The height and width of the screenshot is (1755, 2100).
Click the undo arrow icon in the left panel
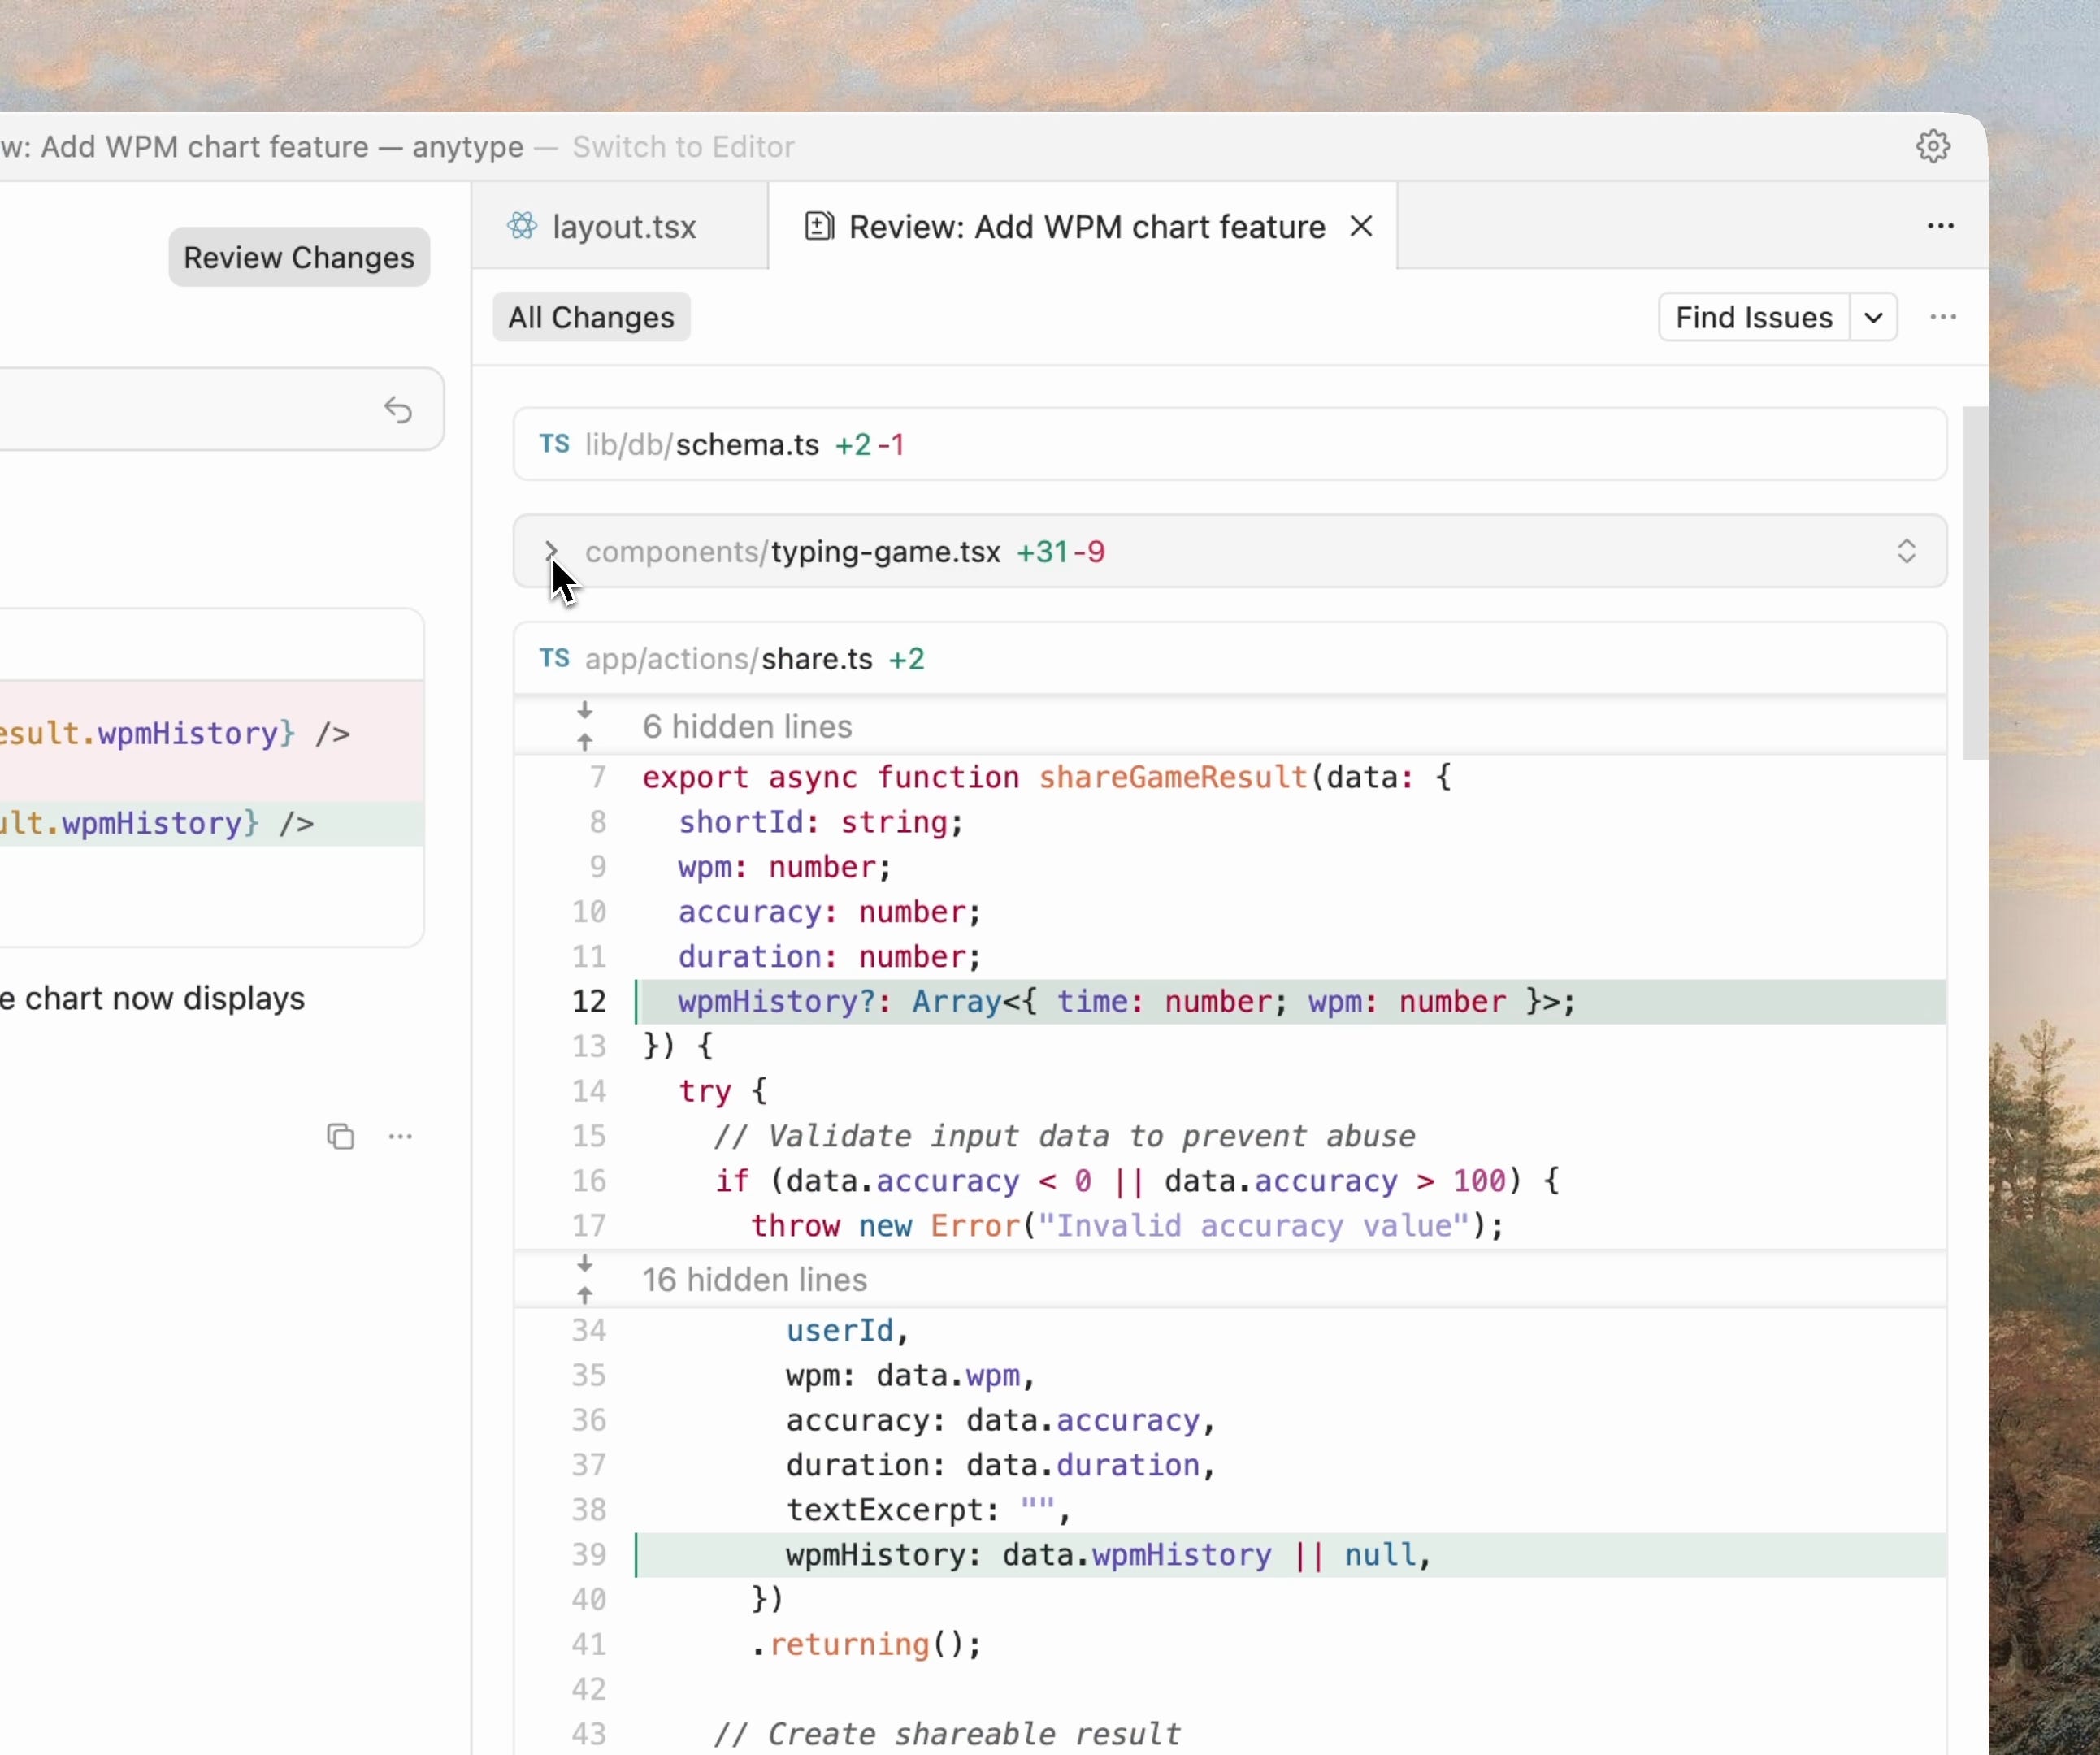point(398,410)
